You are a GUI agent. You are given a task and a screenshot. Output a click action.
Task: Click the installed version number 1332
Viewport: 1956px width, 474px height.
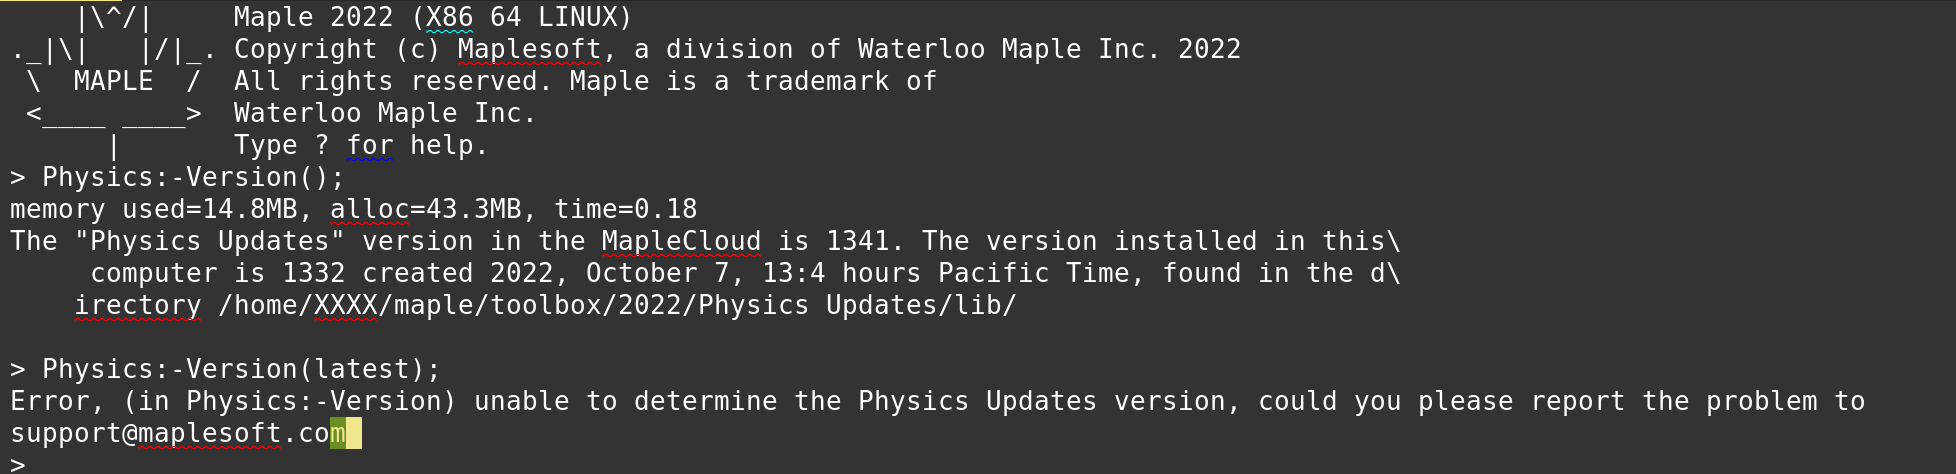point(313,274)
